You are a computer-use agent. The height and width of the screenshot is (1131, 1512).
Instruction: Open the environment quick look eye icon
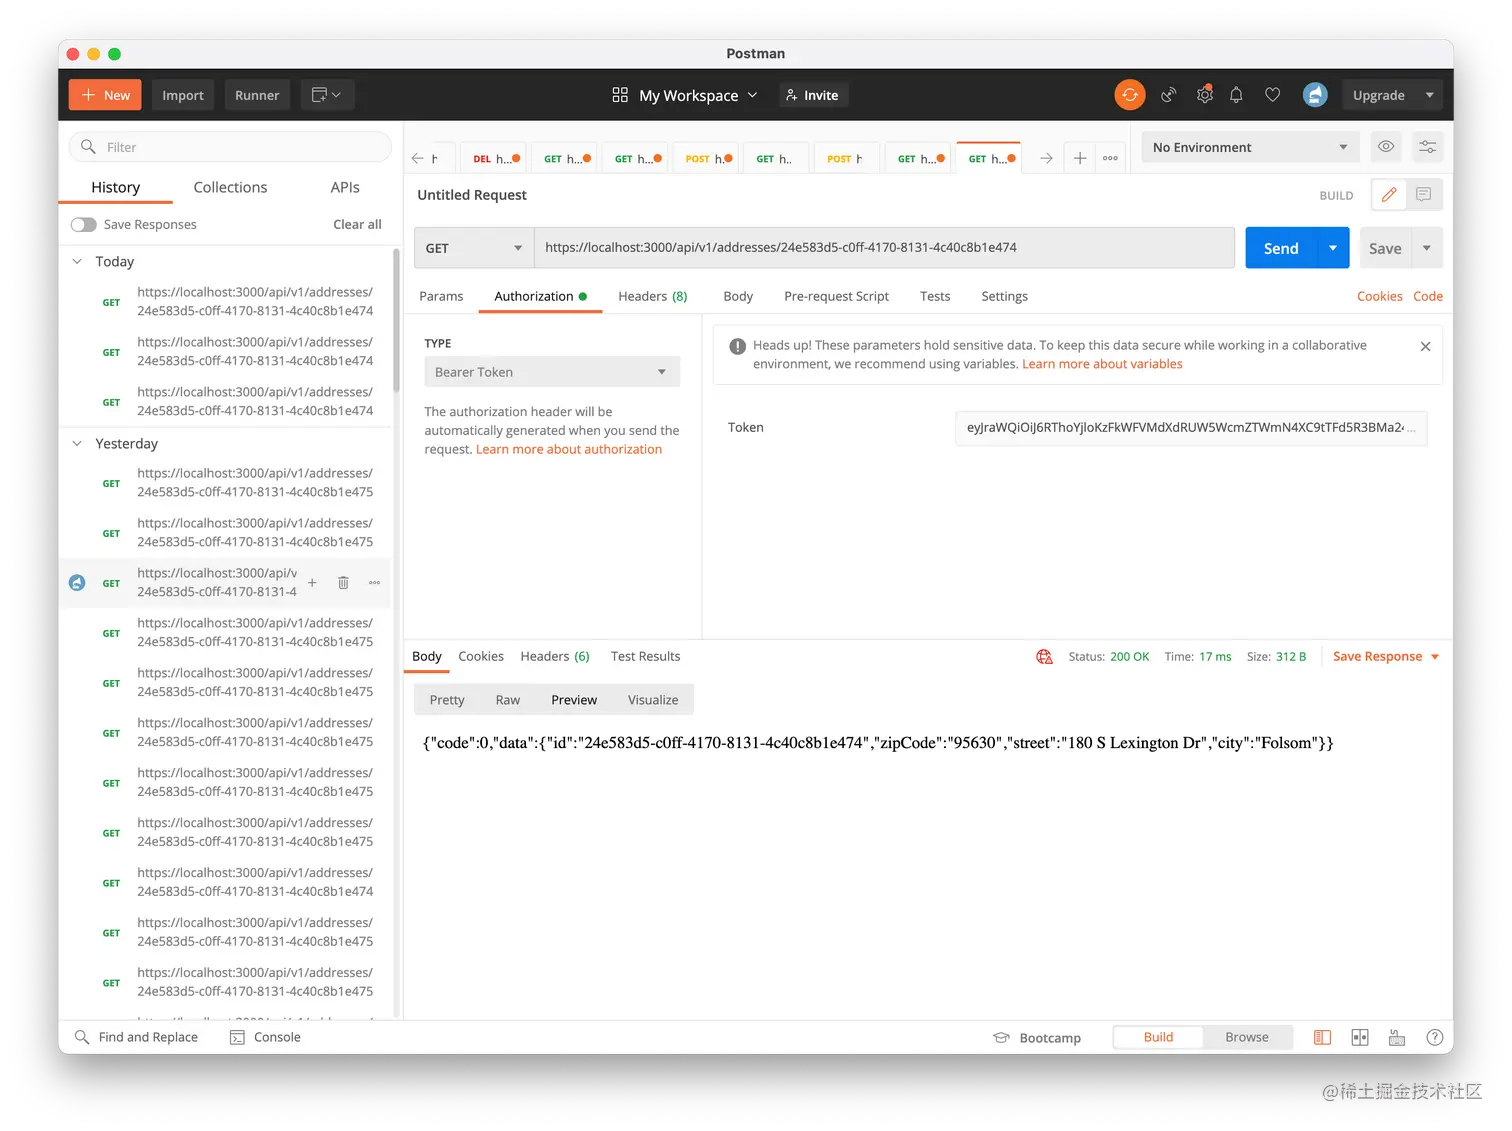pos(1386,146)
